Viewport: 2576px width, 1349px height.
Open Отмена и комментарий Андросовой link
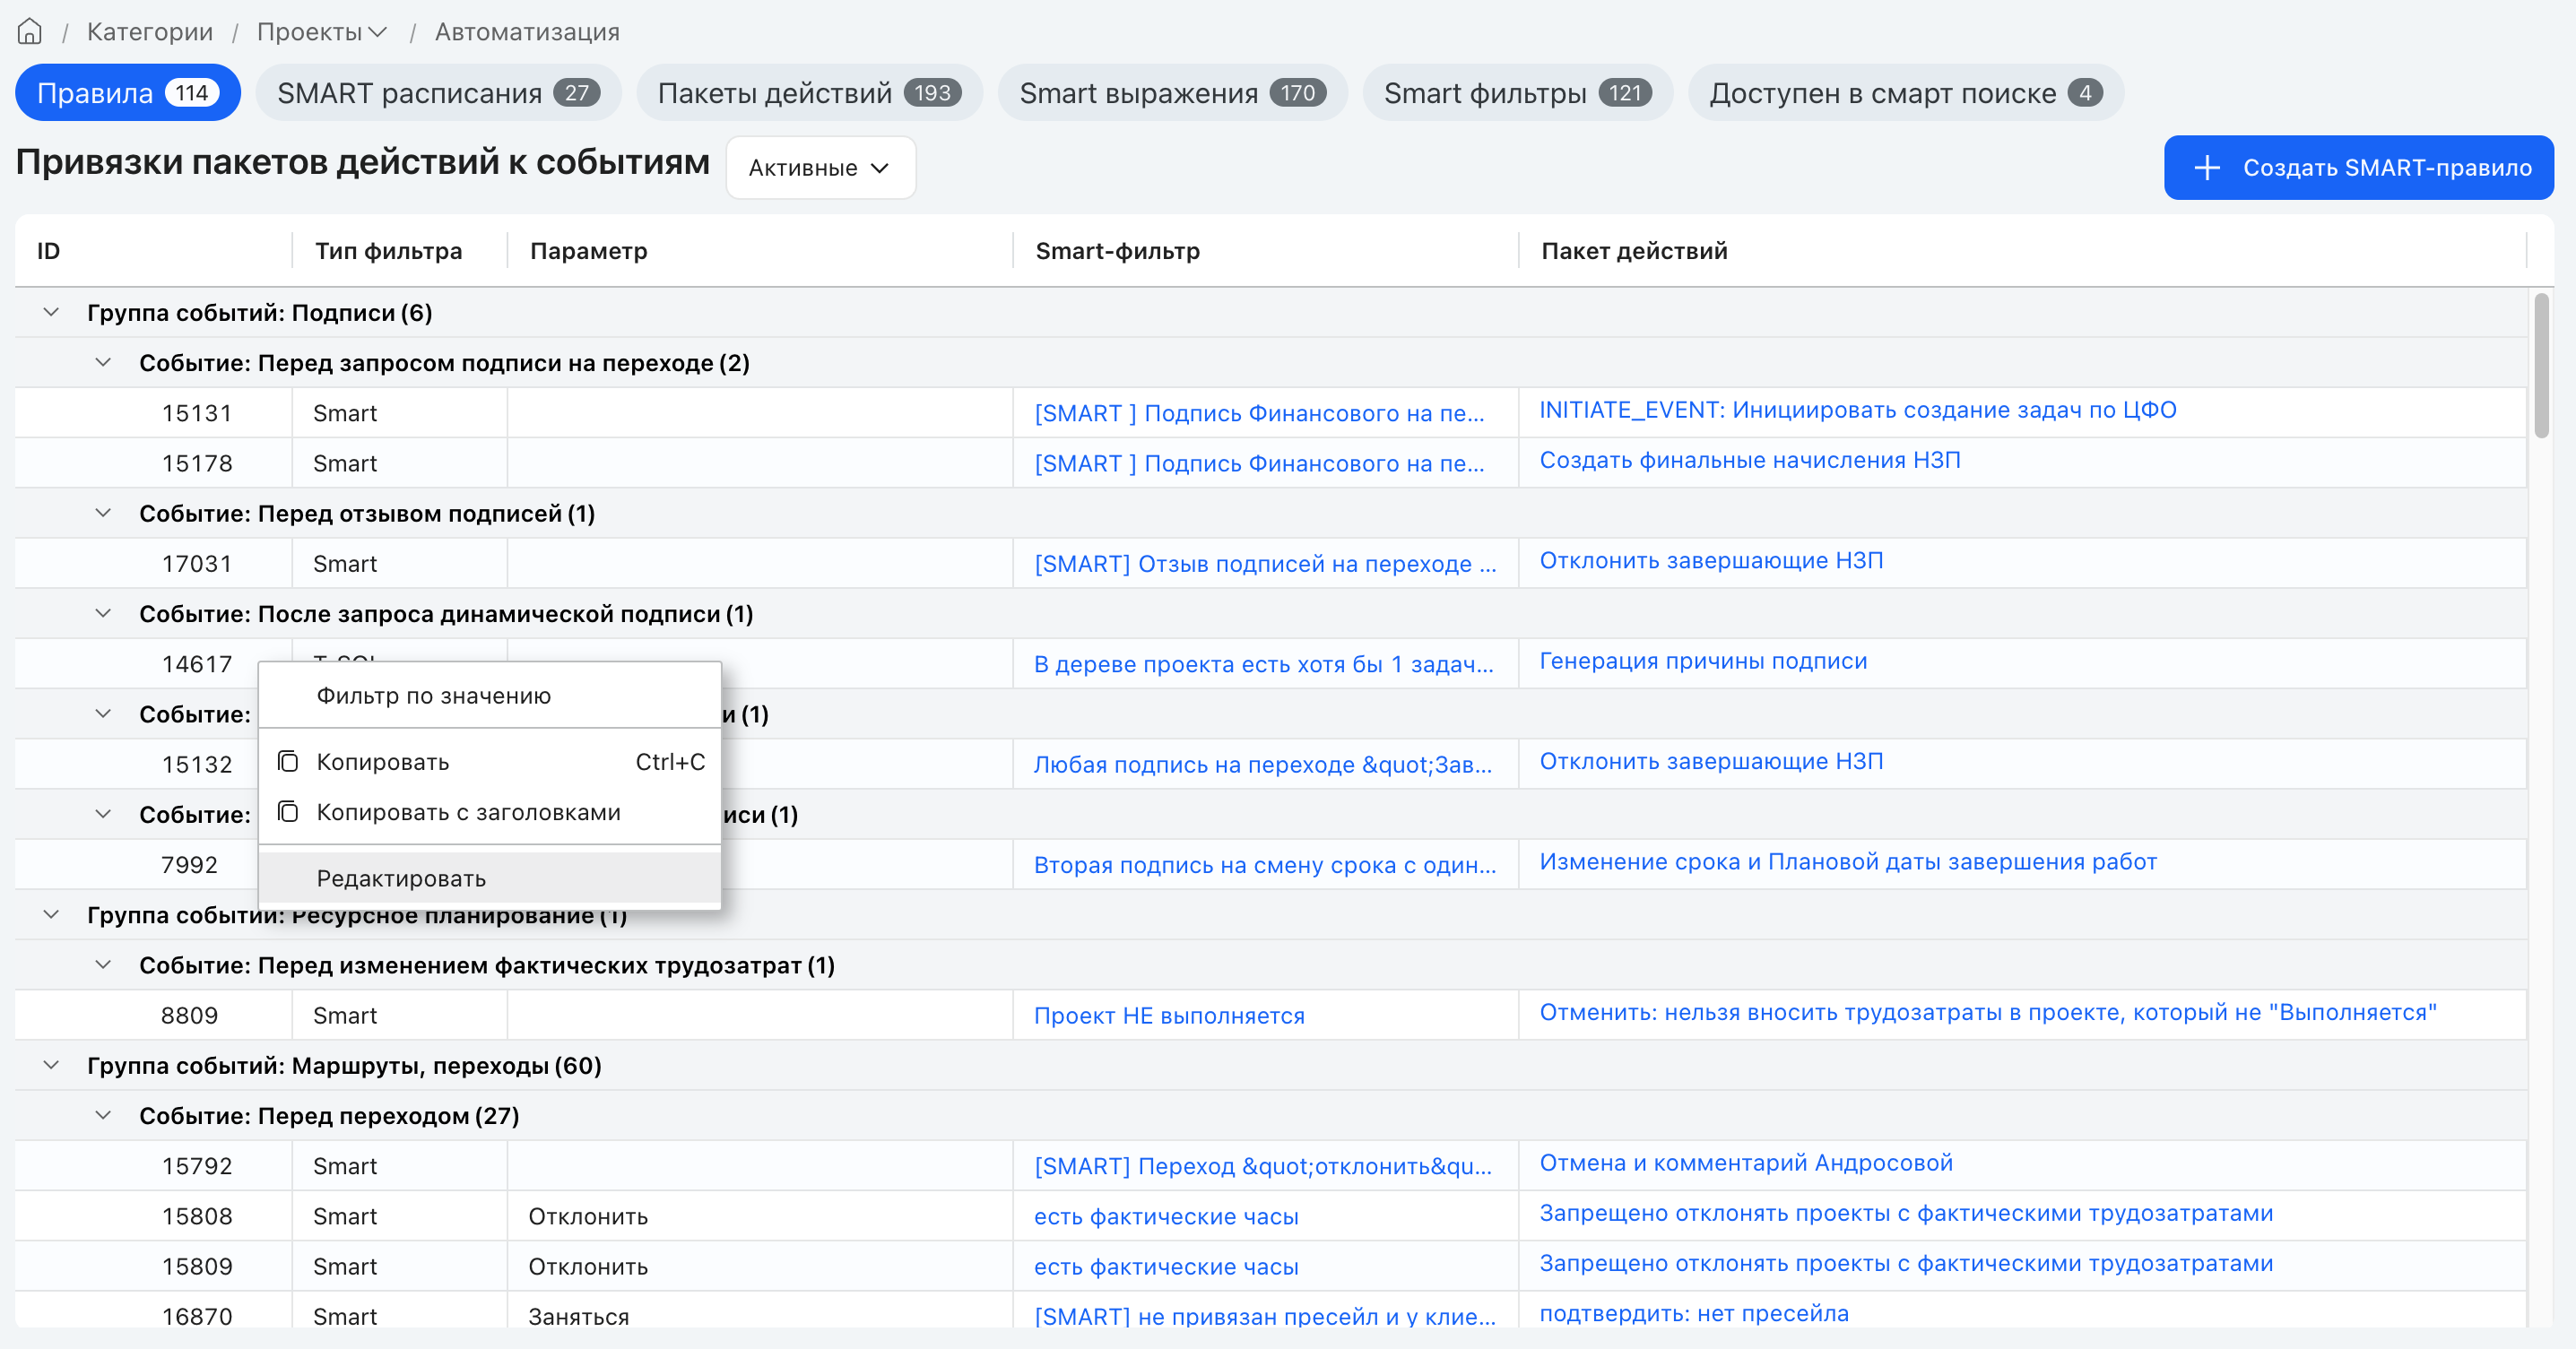click(x=1746, y=1163)
